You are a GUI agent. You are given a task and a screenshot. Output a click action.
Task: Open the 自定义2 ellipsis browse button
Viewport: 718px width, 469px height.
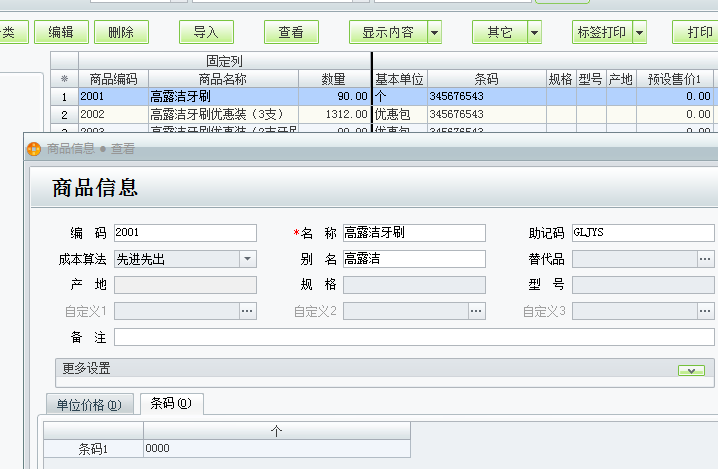476,311
